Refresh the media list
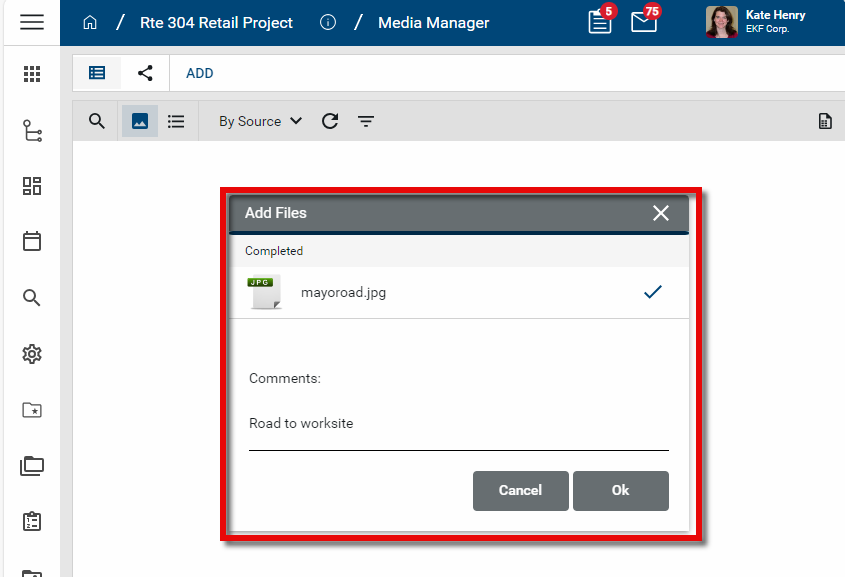 pyautogui.click(x=330, y=121)
